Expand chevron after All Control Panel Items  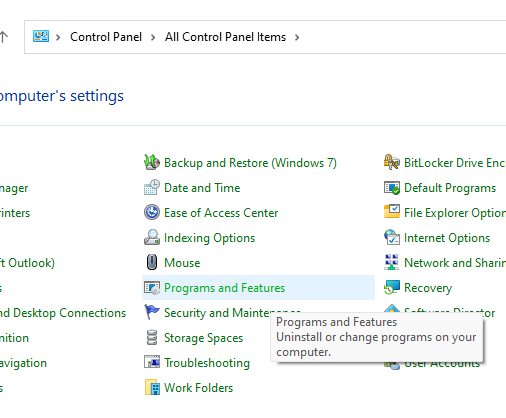(x=297, y=37)
